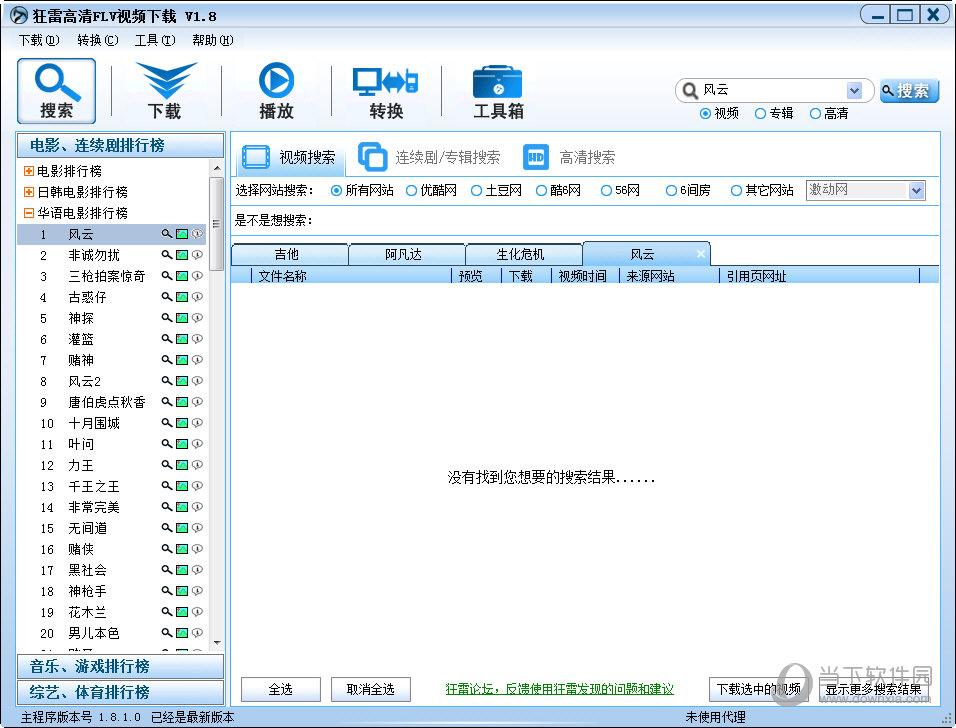Viewport: 956px width, 728px height.
Task: Open the 搜索 search toolbar button
Action: [56, 91]
